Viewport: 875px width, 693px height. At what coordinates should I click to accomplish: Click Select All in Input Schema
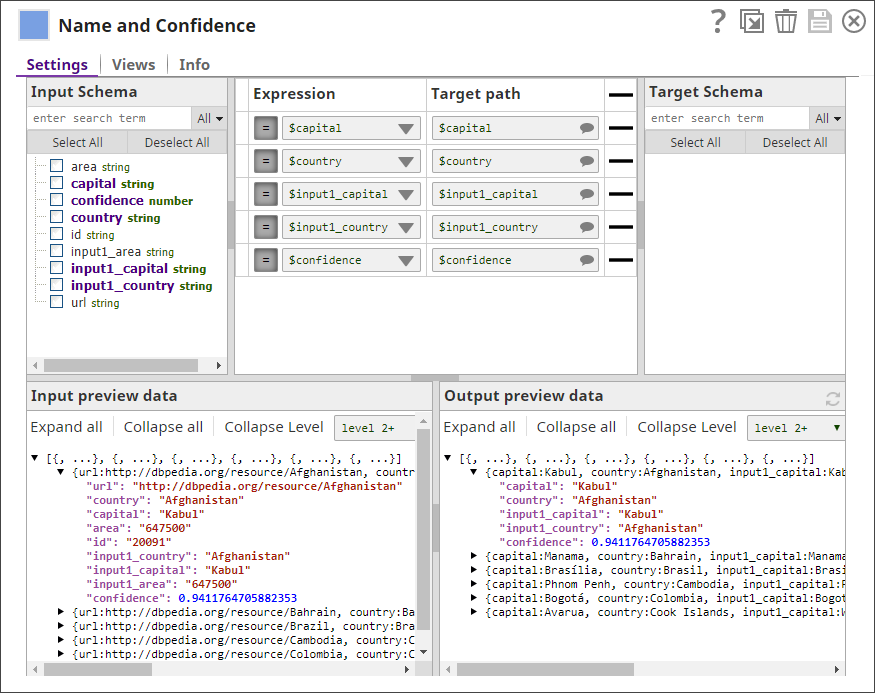(77, 142)
